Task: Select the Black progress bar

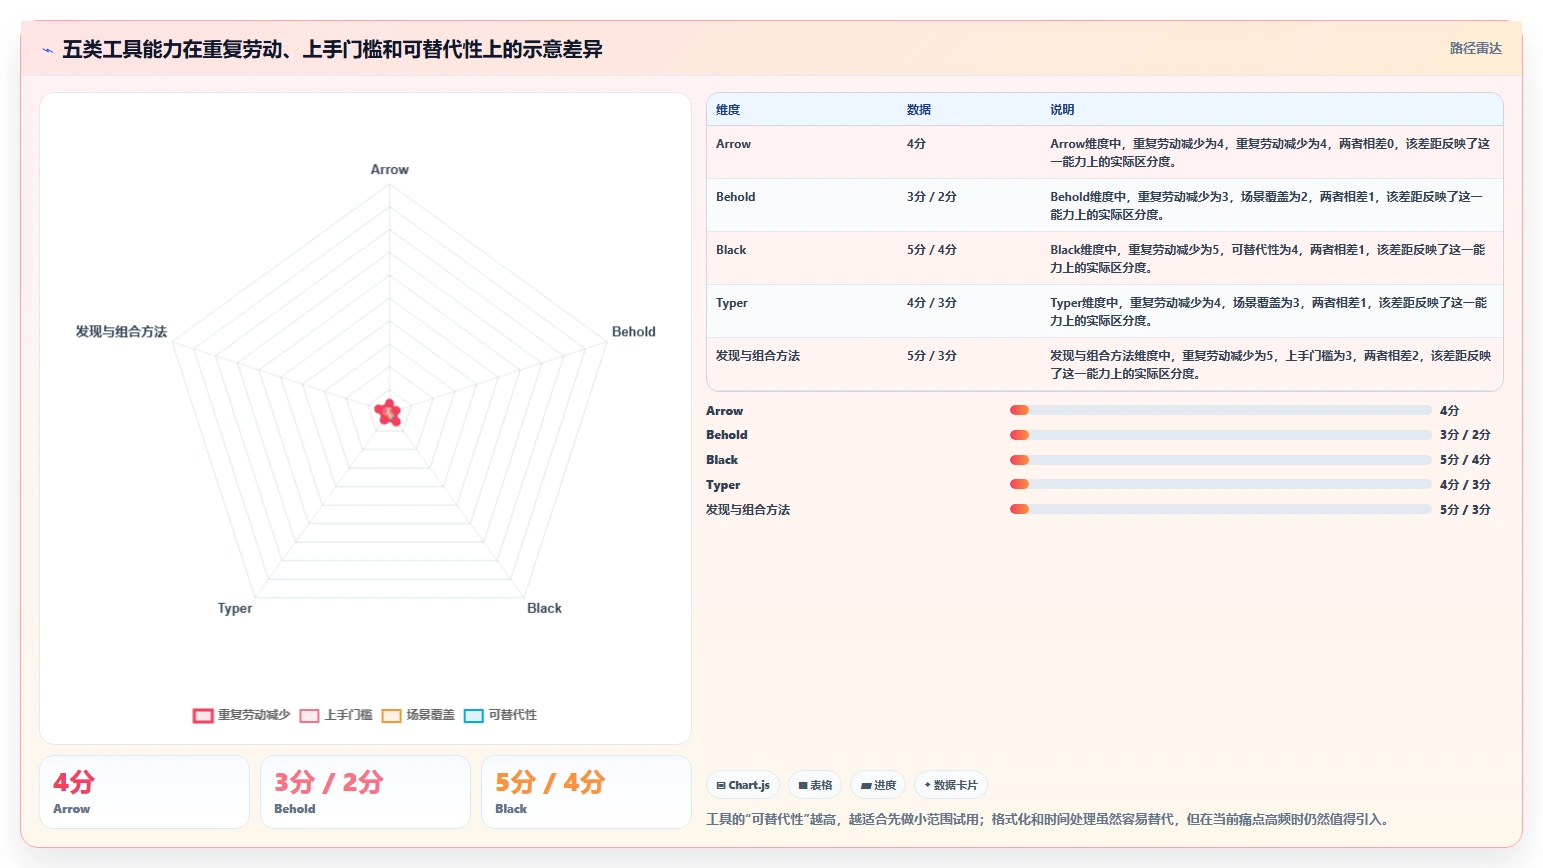Action: pyautogui.click(x=1220, y=460)
